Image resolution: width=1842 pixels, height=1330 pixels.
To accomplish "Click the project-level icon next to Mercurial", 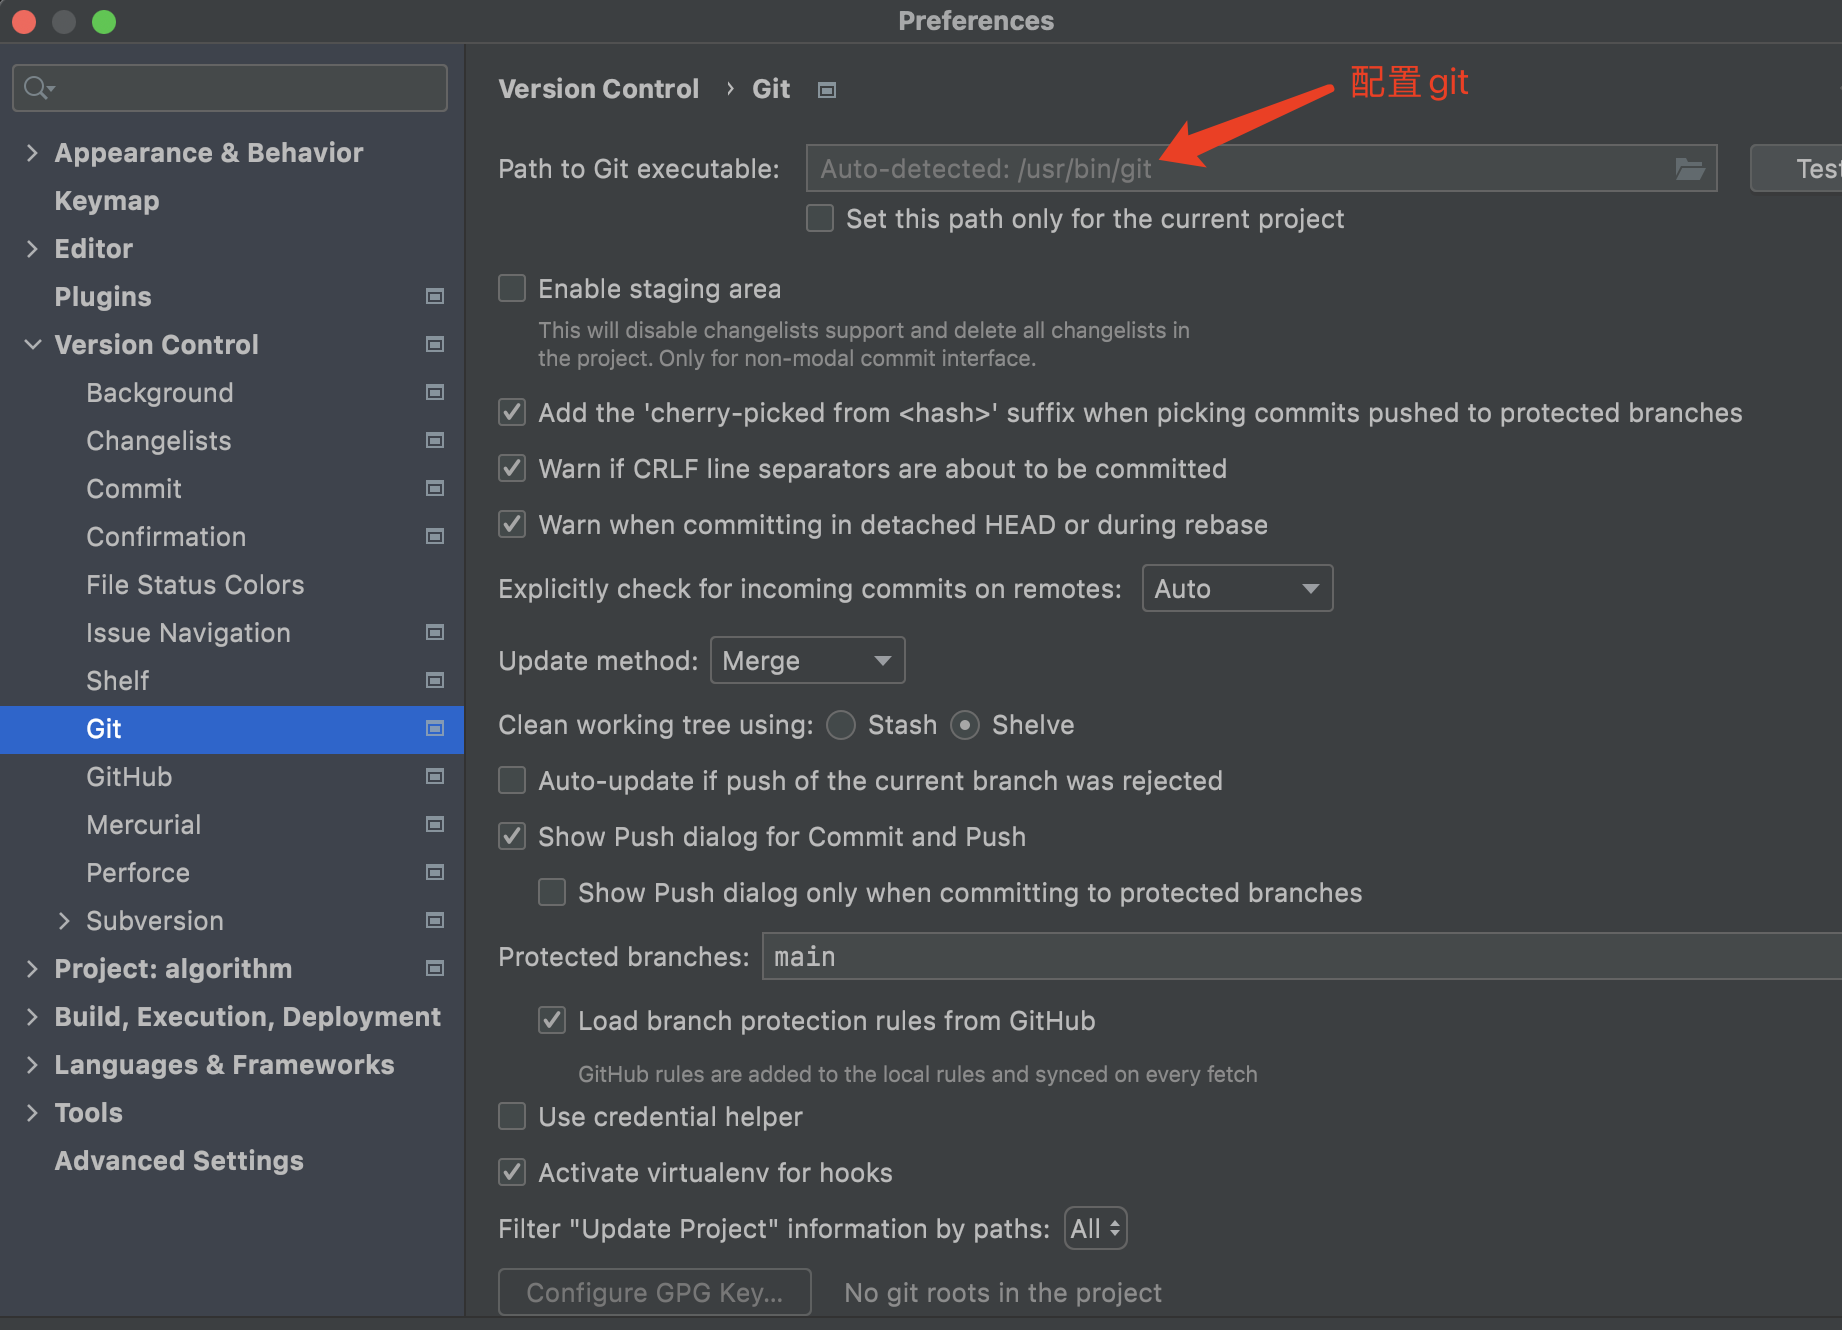I will coord(434,824).
